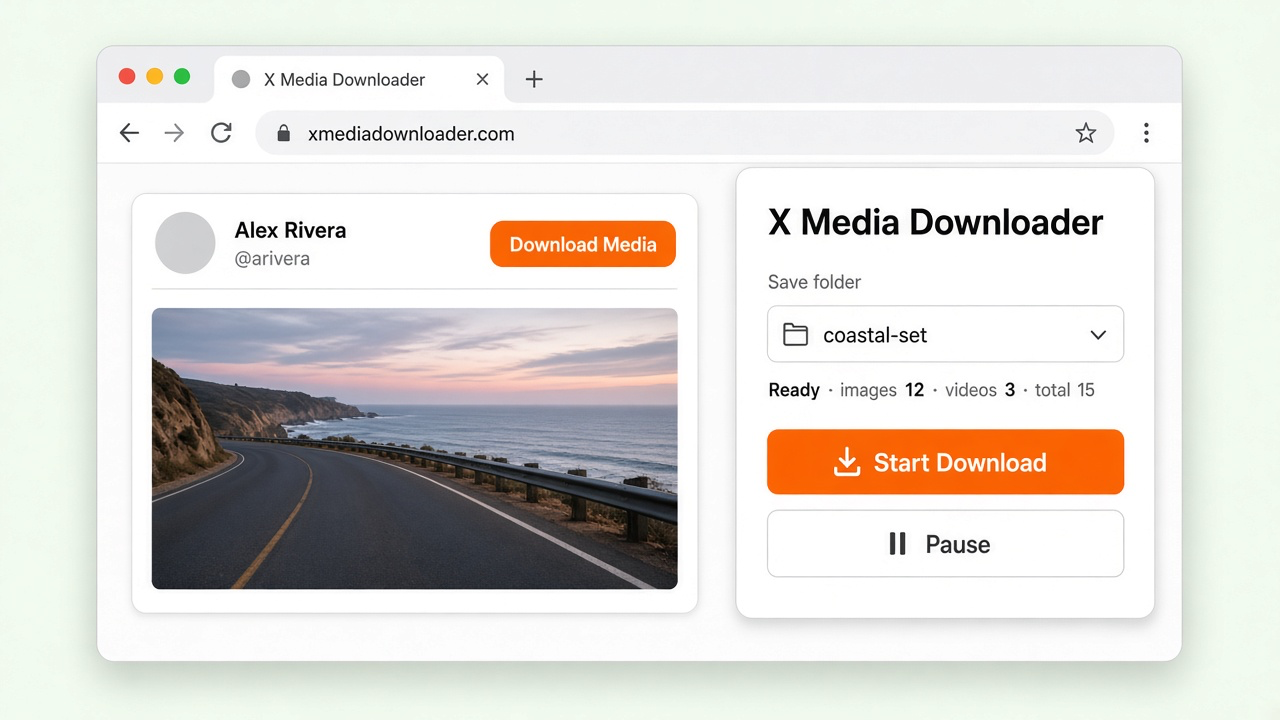Click the red close window button
1280x720 pixels.
[x=127, y=76]
